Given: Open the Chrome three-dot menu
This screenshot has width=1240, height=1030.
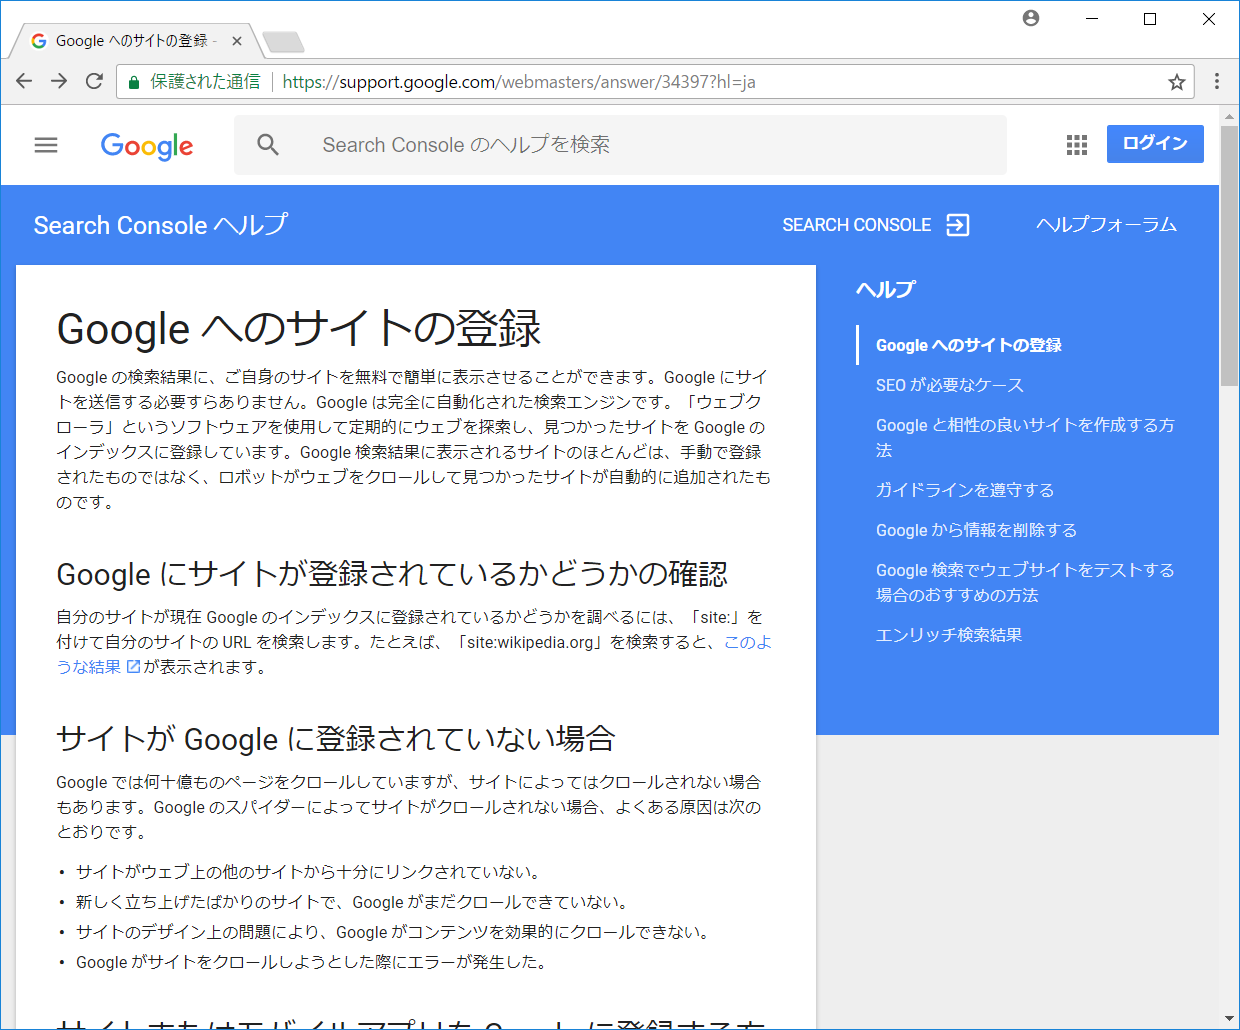Looking at the screenshot, I should (1217, 81).
